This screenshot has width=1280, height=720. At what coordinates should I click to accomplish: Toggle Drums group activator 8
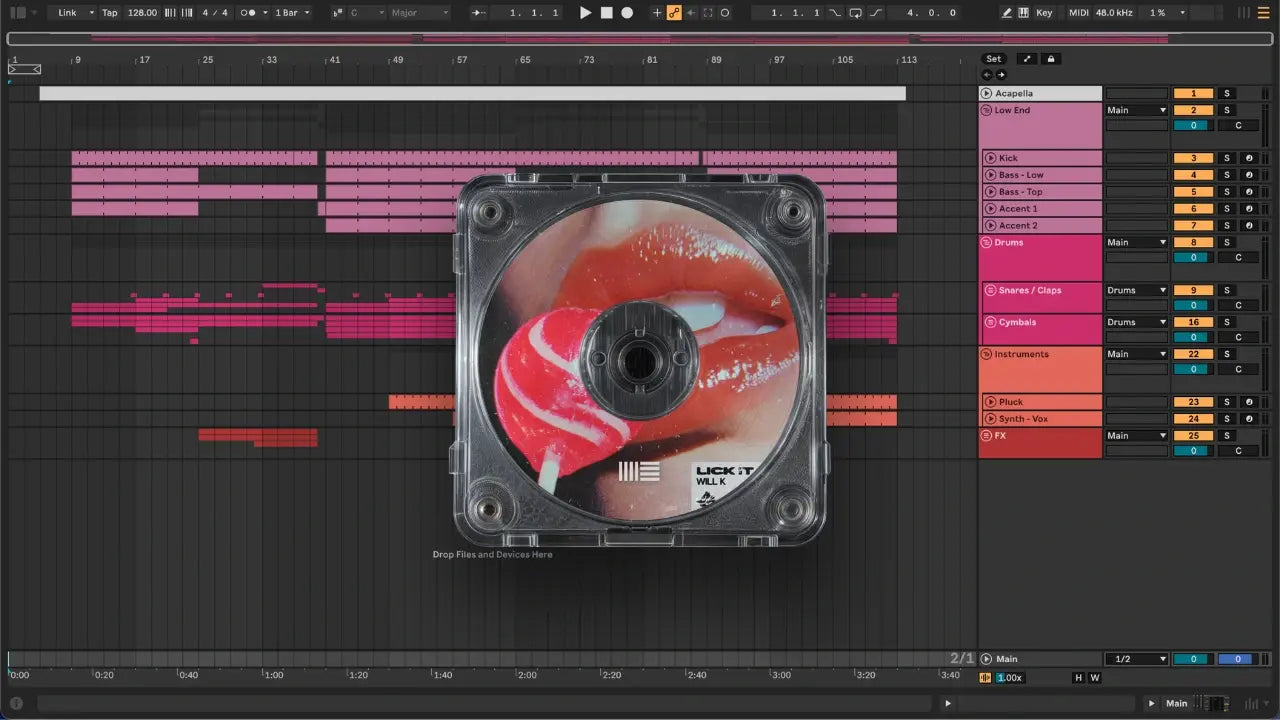(x=1193, y=242)
